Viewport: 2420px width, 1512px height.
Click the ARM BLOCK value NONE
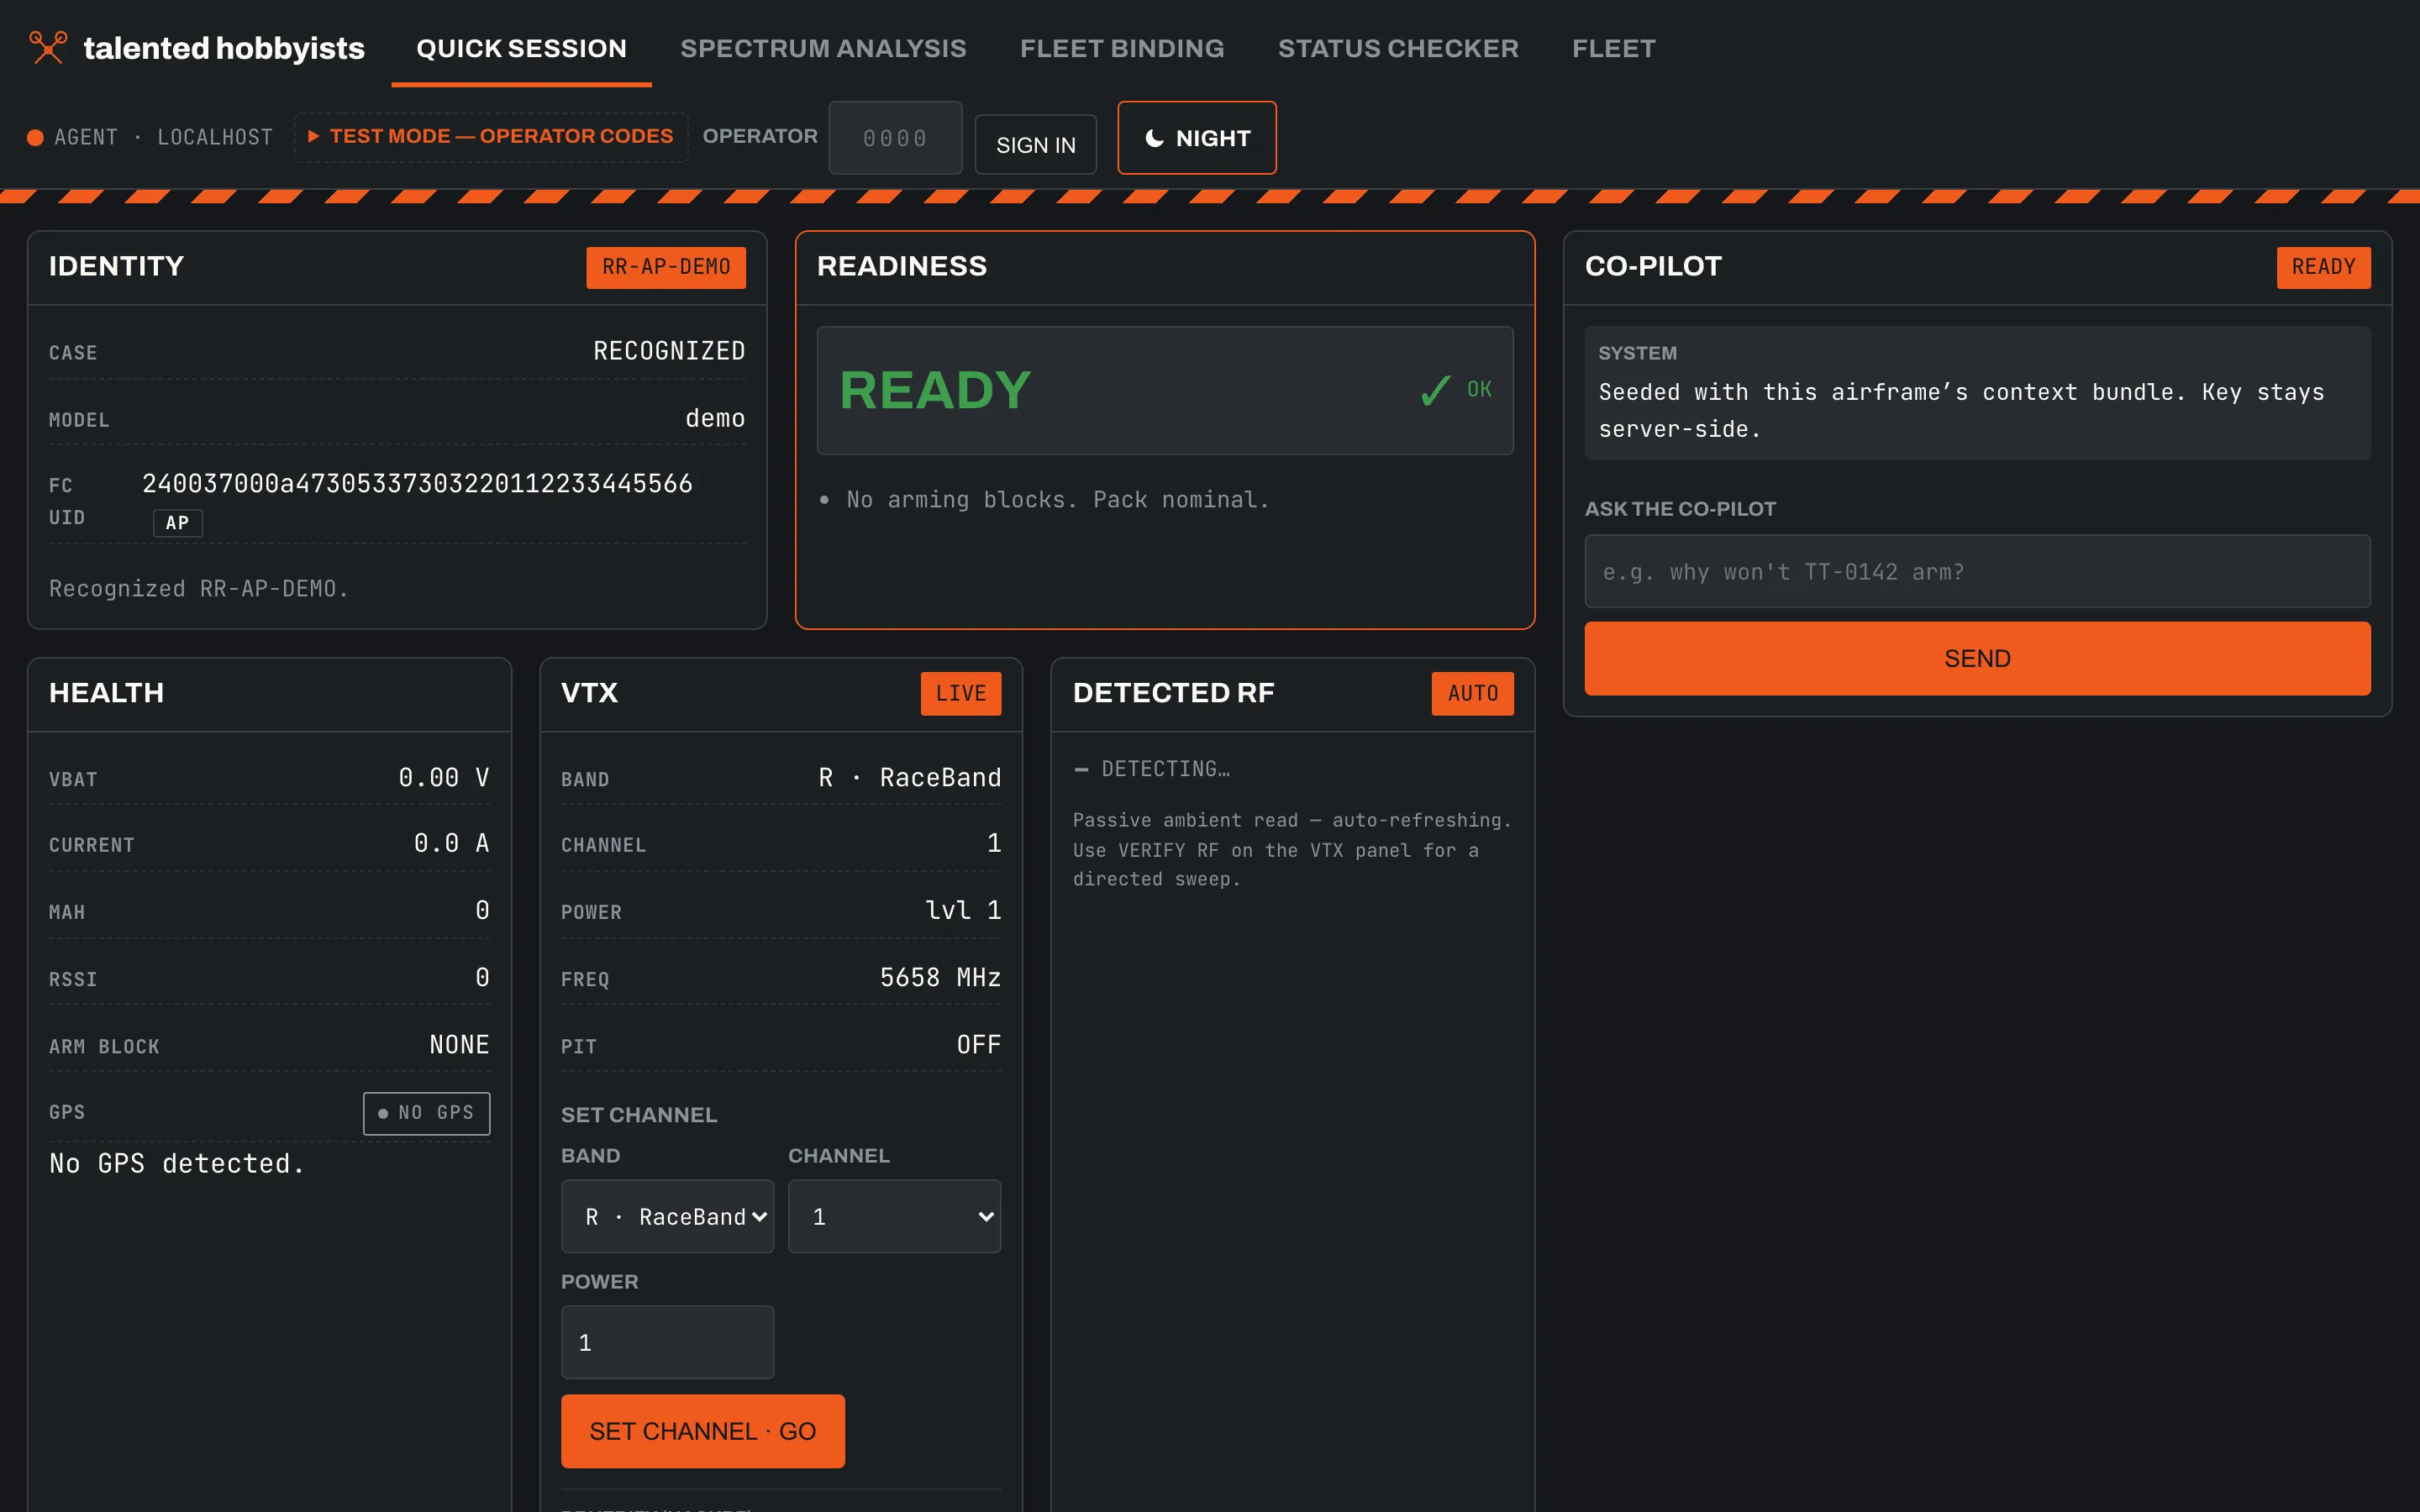(459, 1045)
